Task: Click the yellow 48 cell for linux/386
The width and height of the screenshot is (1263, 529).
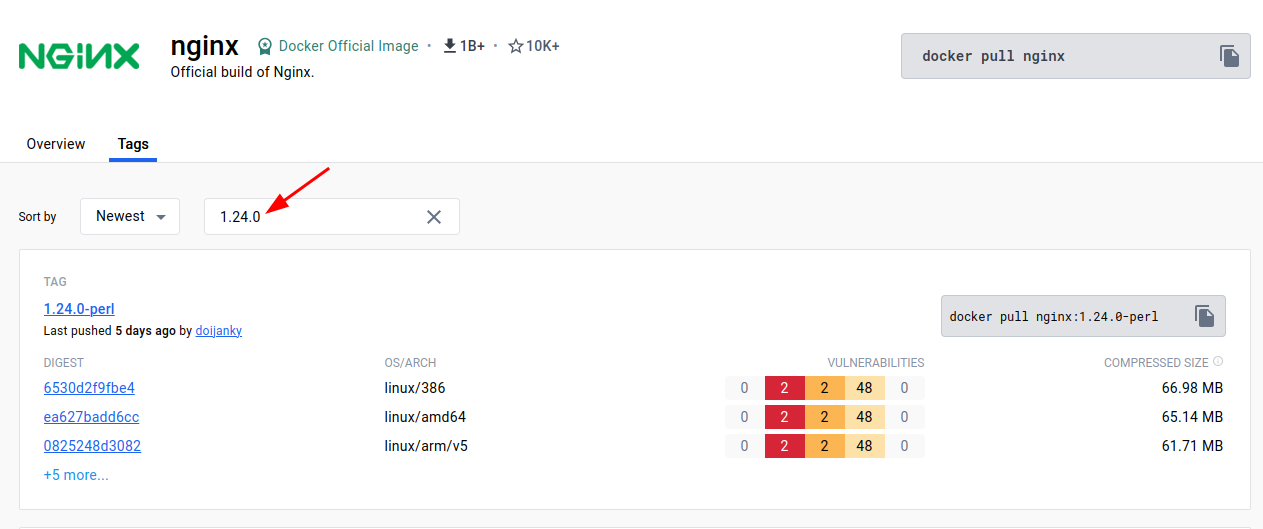Action: pos(865,388)
